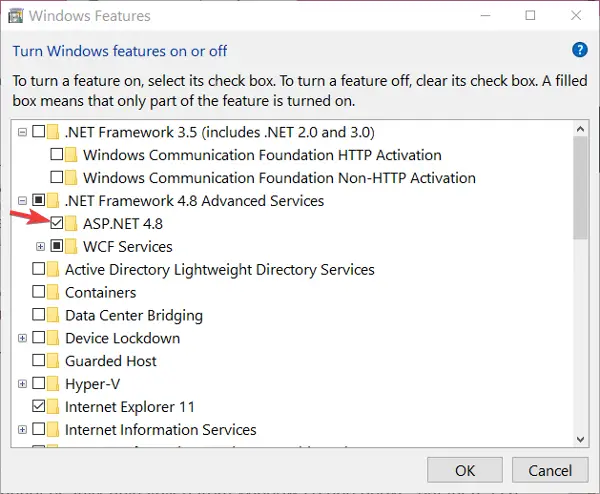
Task: Click folder icon beside ASP.NET 4.8
Action: (71, 223)
